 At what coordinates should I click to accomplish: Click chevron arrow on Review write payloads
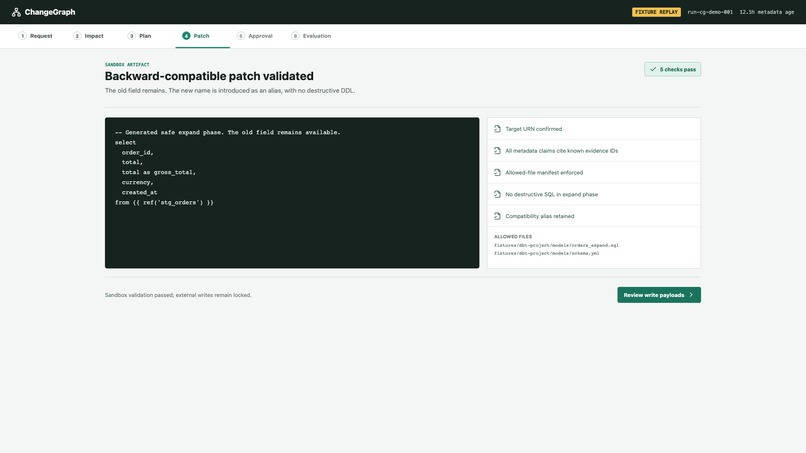[x=691, y=295]
